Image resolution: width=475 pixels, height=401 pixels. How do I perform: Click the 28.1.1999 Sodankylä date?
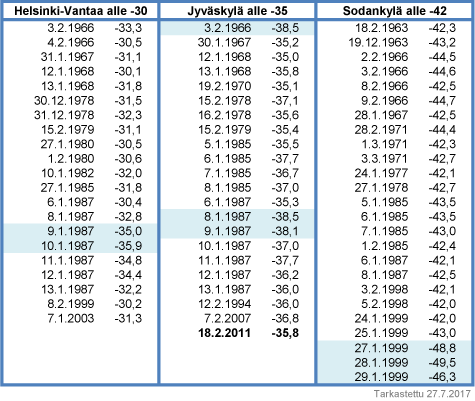click(x=381, y=362)
